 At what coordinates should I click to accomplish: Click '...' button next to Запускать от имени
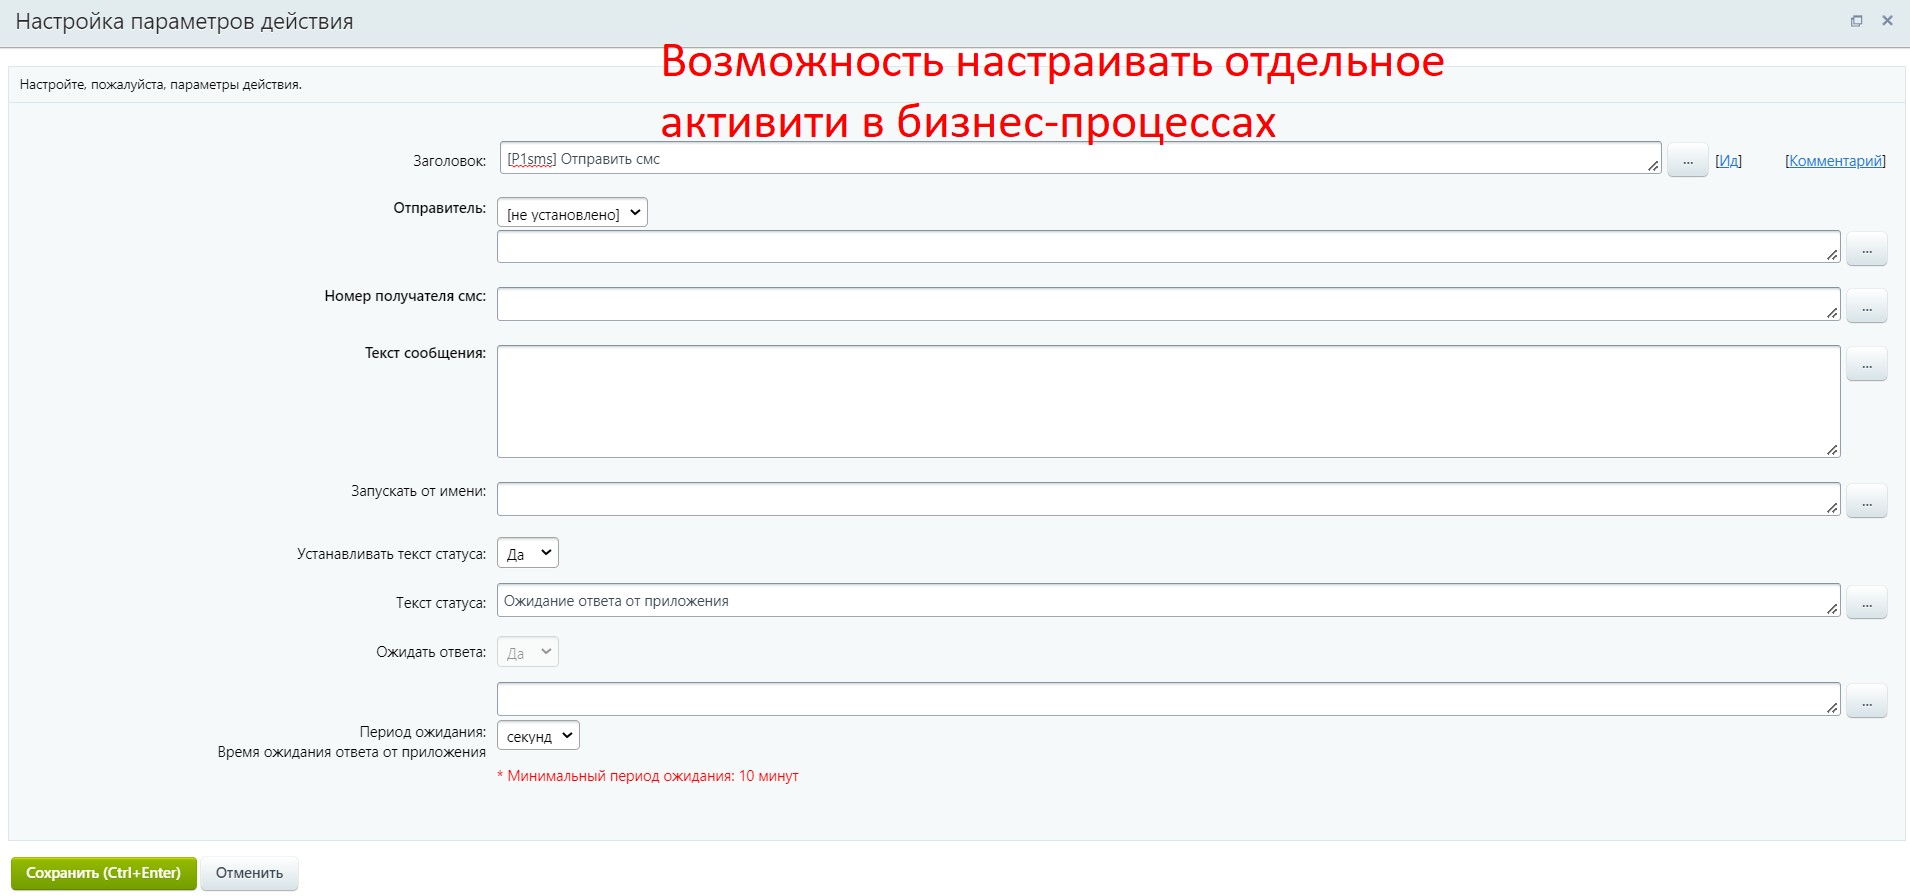coord(1866,502)
